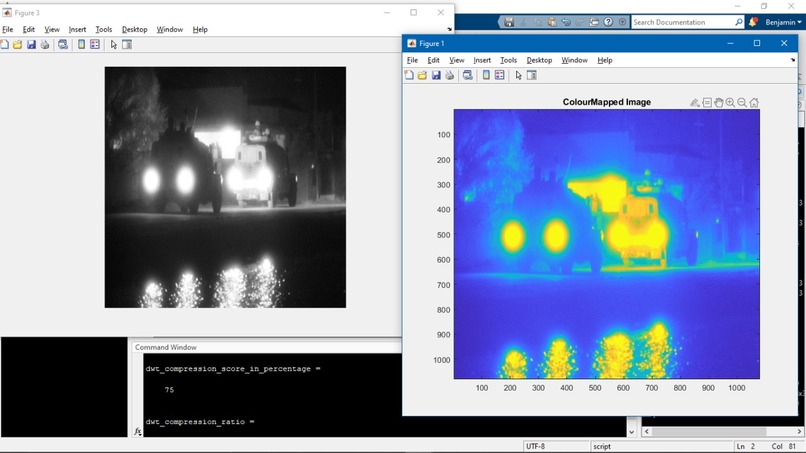Click Link Plot icon in Figure 3 toolbar
Screen dimensions: 806x453
coord(63,45)
